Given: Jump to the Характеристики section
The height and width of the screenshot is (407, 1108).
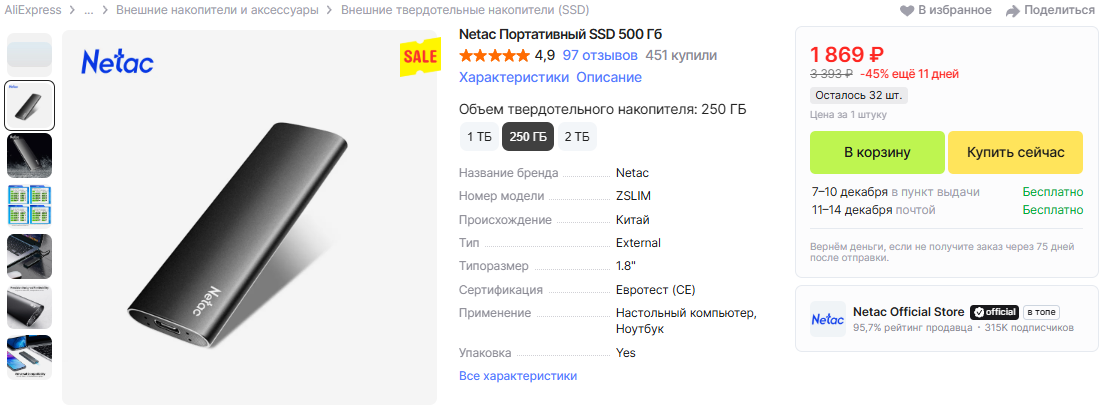Looking at the screenshot, I should point(513,77).
